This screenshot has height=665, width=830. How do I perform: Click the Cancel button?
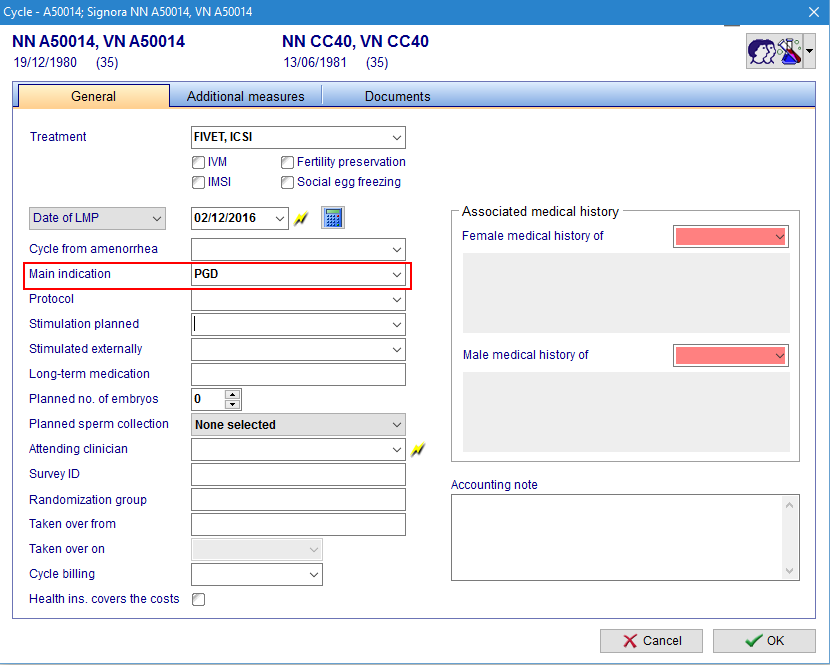coord(651,641)
